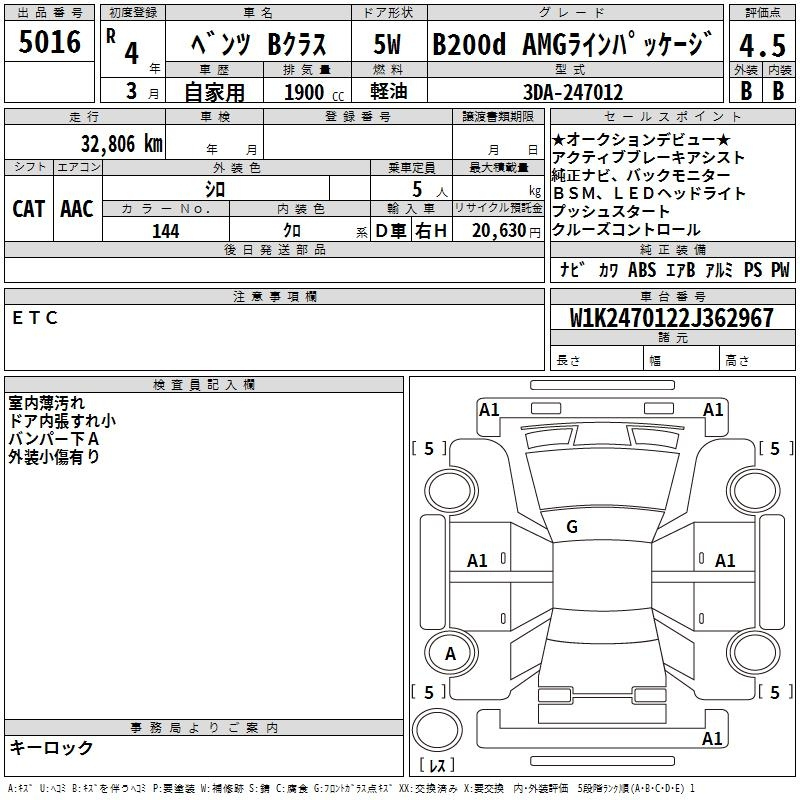Select the キーロック office notice text
The width and height of the screenshot is (800, 800).
pyautogui.click(x=51, y=748)
